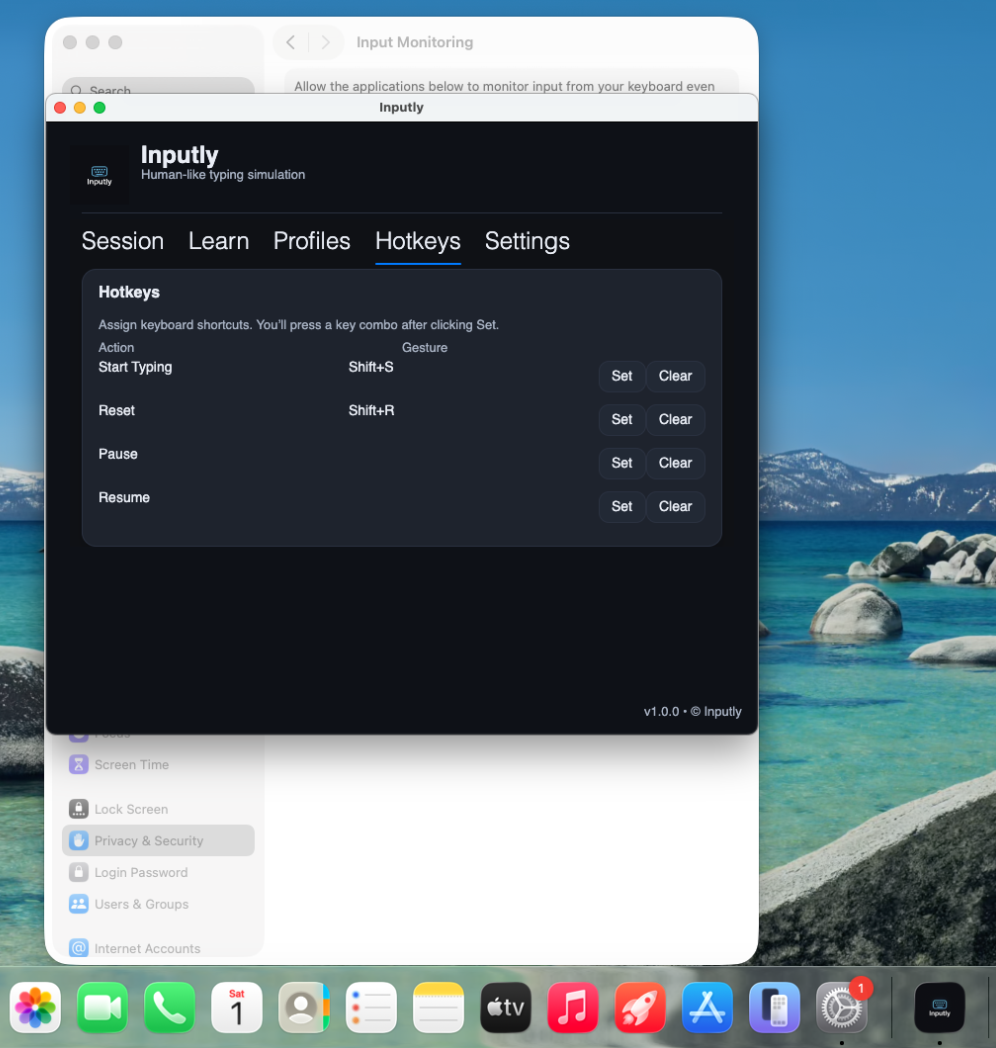Open the Music app from the dock
Screen dimensions: 996x1048
[x=573, y=1006]
